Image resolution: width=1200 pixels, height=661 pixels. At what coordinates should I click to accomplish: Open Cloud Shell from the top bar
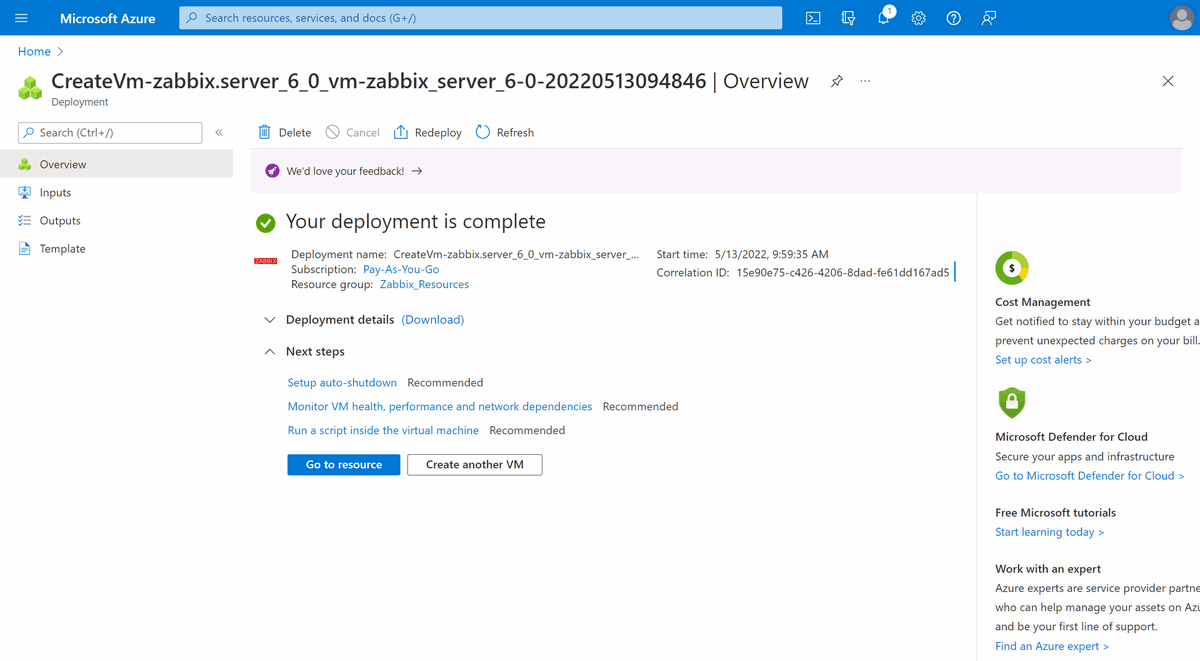(x=813, y=18)
